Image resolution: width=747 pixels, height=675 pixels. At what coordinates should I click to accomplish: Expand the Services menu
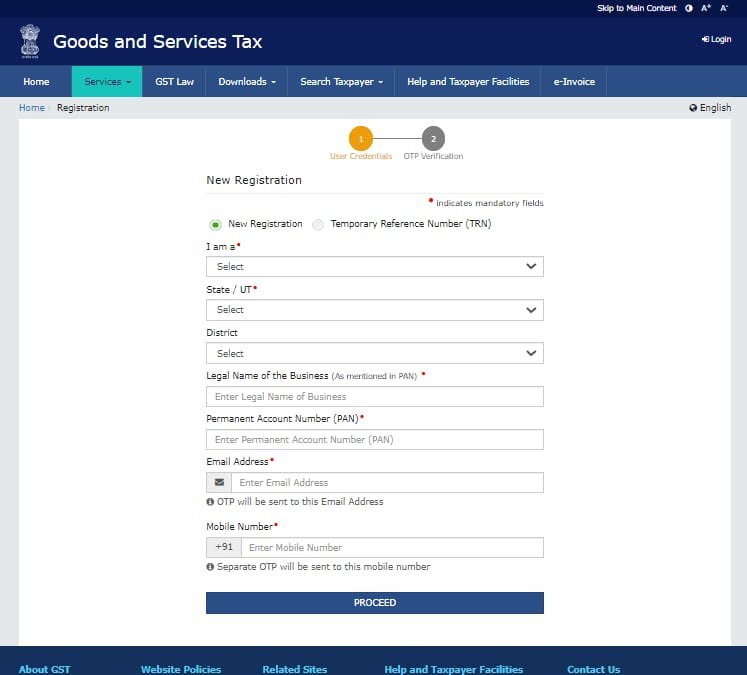pos(107,81)
